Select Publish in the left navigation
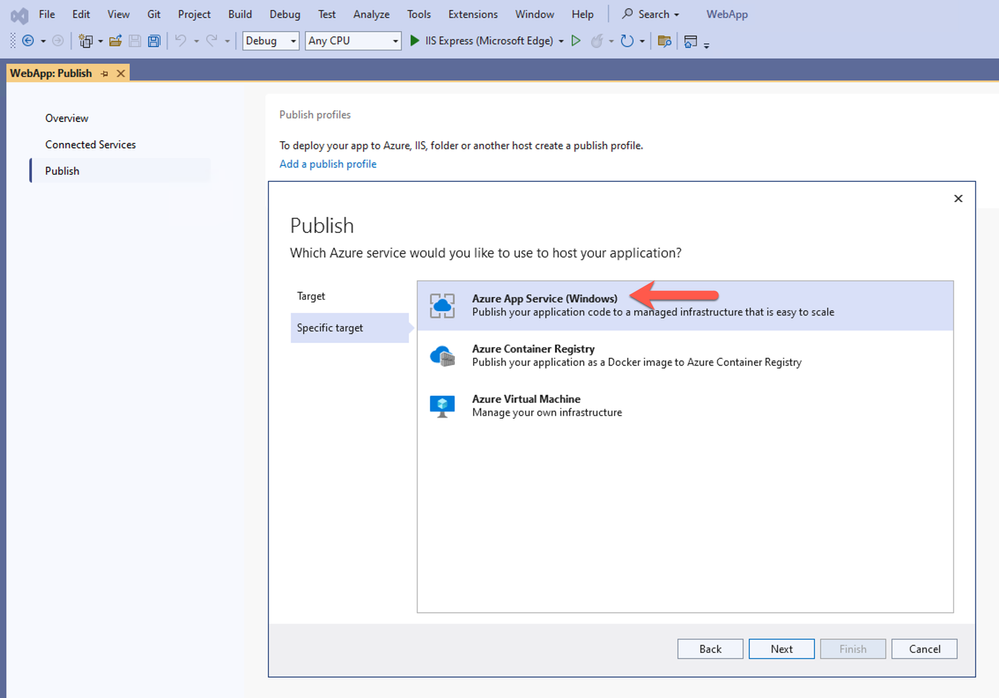The width and height of the screenshot is (999, 698). pos(120,171)
